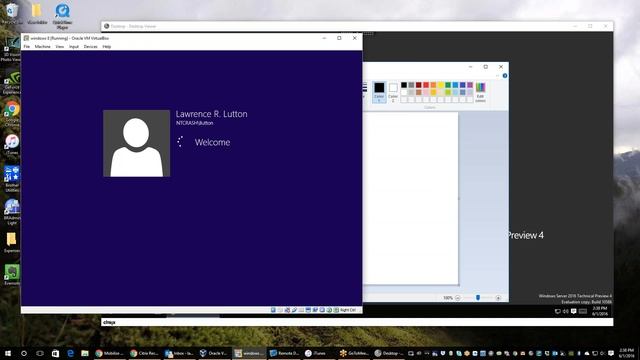
Task: Switch to the Citrix Receiver Chrome taskbar button
Action: tap(144, 353)
